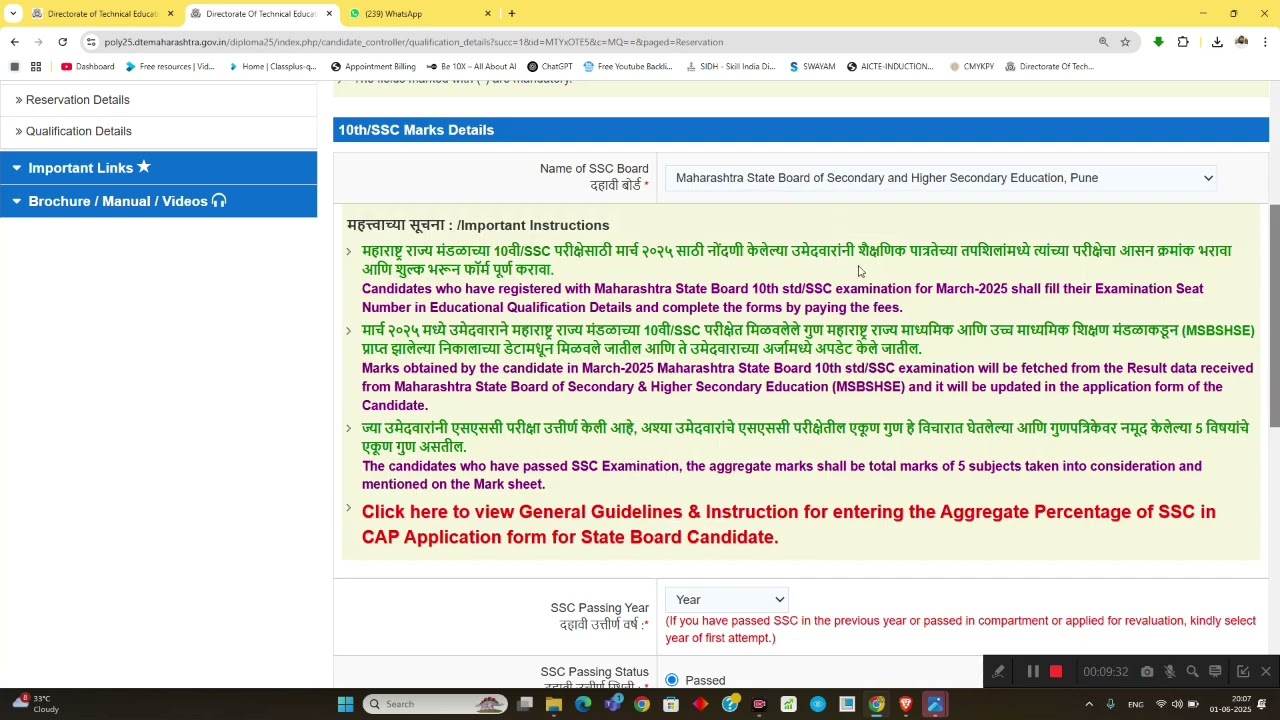
Task: Open a new browser tab
Action: tap(512, 14)
